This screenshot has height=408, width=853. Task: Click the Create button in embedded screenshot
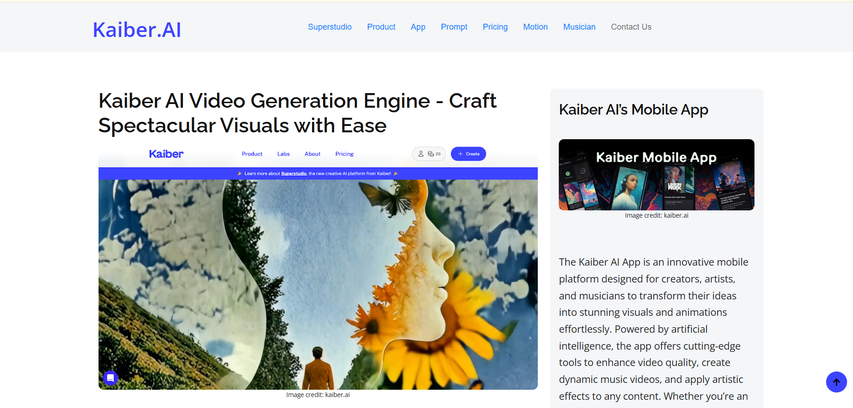coord(468,154)
